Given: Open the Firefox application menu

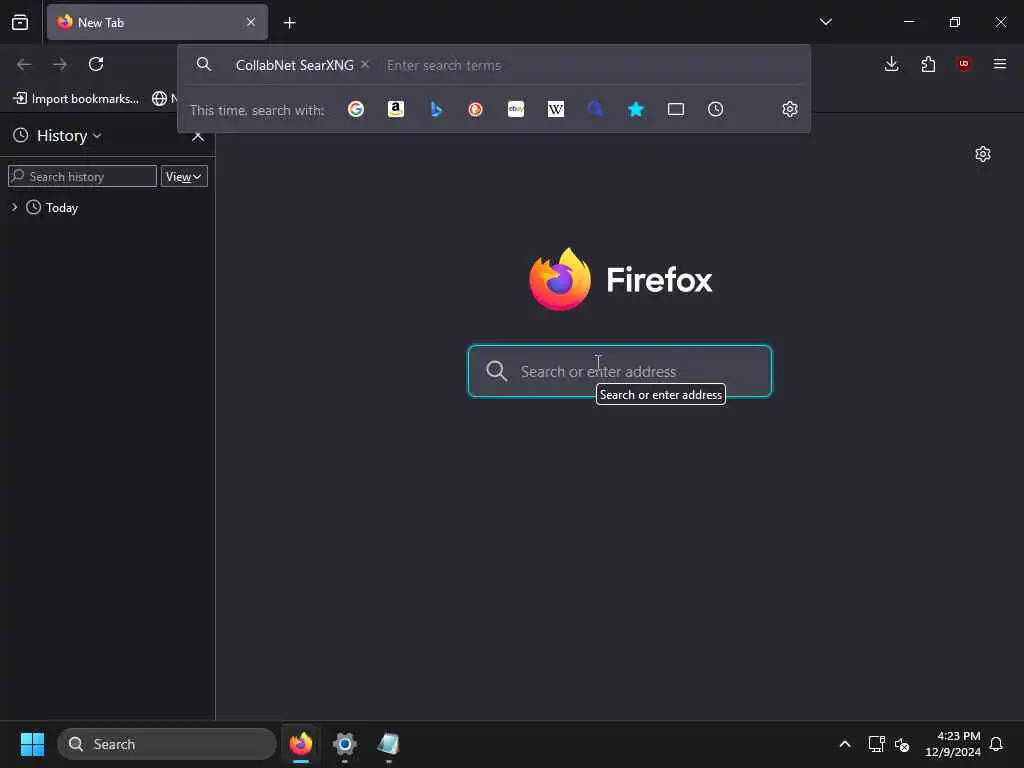Looking at the screenshot, I should pos(1000,64).
